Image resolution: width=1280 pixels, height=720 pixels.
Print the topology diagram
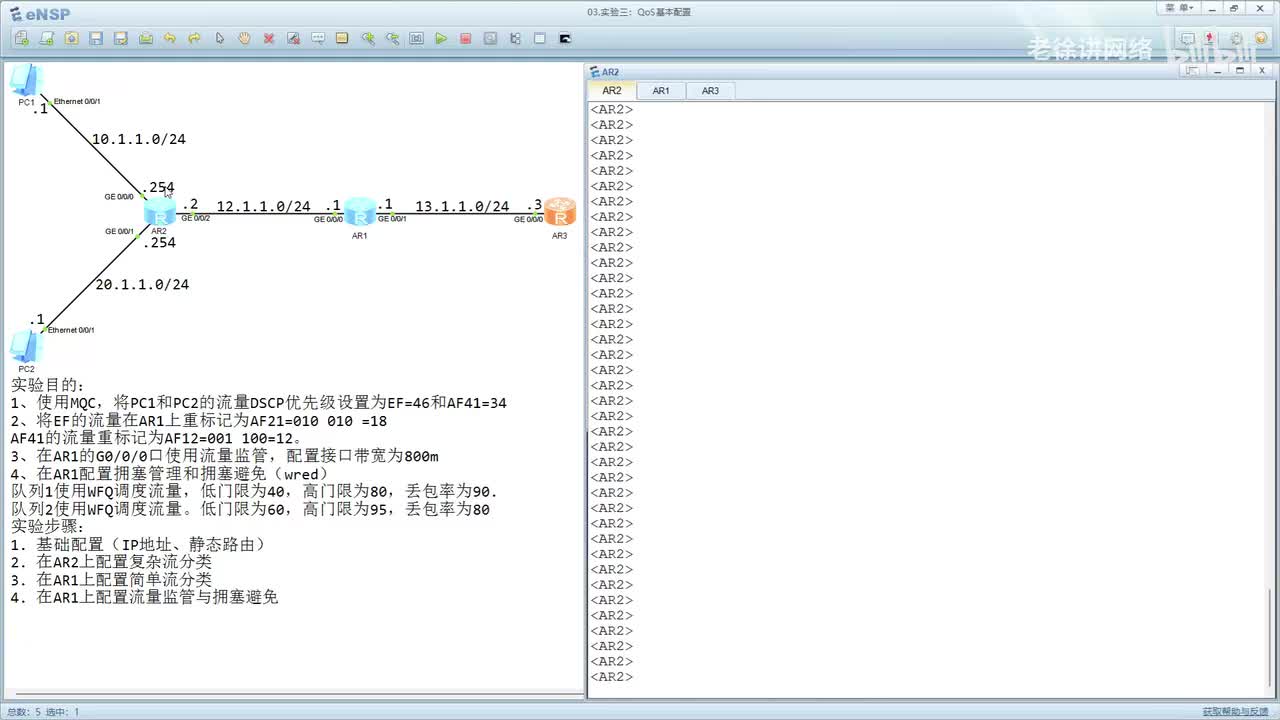[146, 39]
